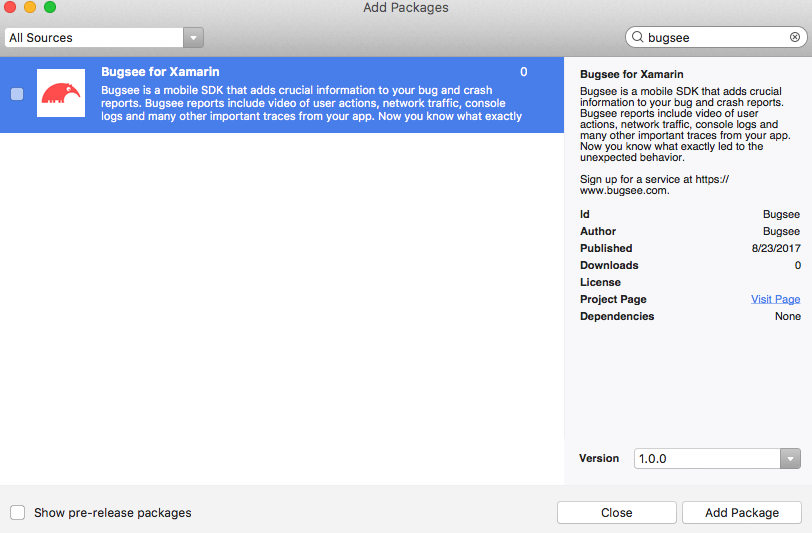The width and height of the screenshot is (812, 533).
Task: Click the search magnifier icon
Action: 637,37
